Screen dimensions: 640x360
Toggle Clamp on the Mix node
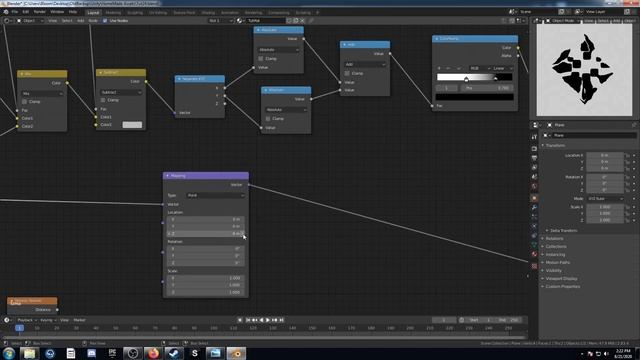[24, 102]
